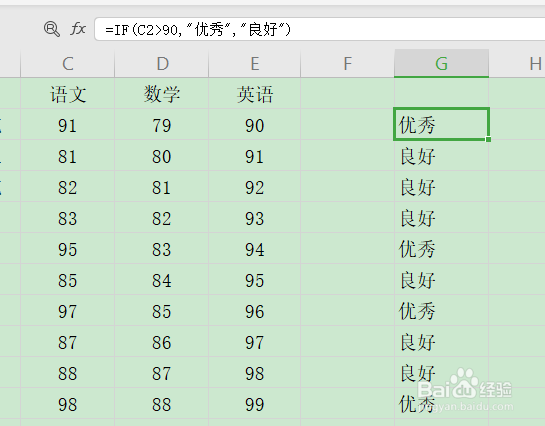Viewport: 545px width, 426px height.
Task: Click into the formula bar showing the IF formula
Action: point(319,29)
